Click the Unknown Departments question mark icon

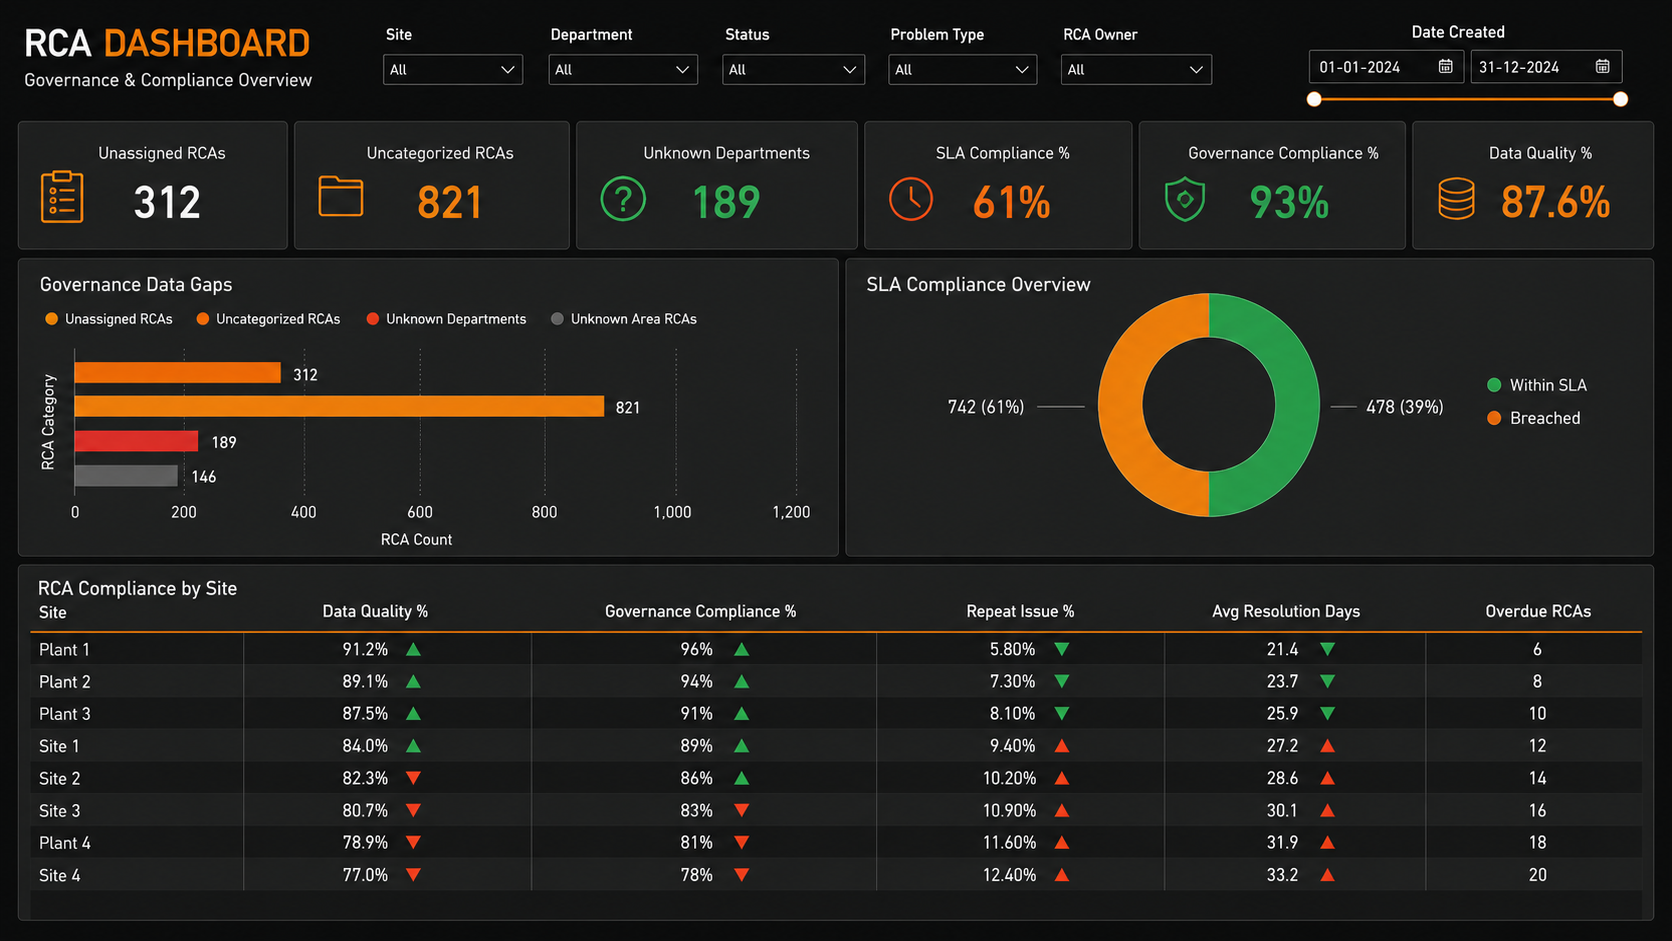tap(623, 199)
